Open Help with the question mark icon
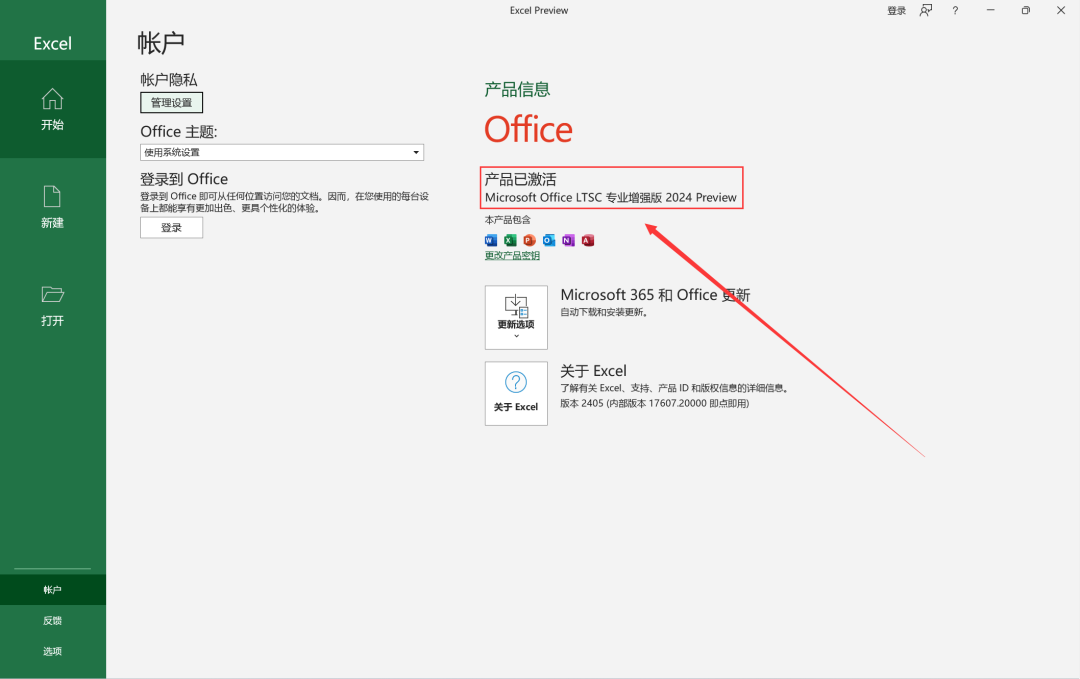This screenshot has height=679, width=1080. click(x=955, y=11)
